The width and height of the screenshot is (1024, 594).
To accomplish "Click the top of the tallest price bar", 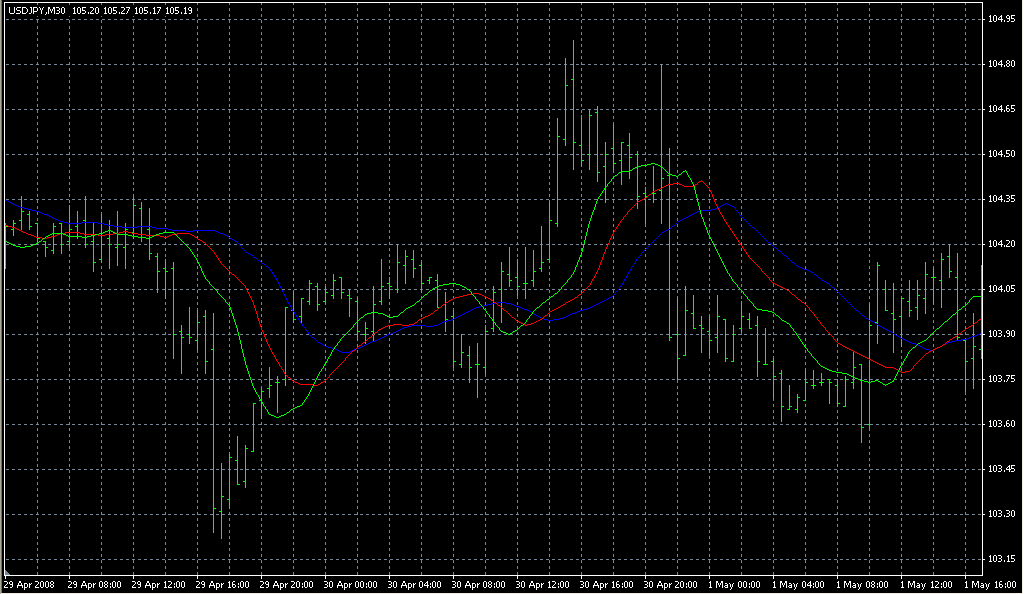I will (573, 41).
